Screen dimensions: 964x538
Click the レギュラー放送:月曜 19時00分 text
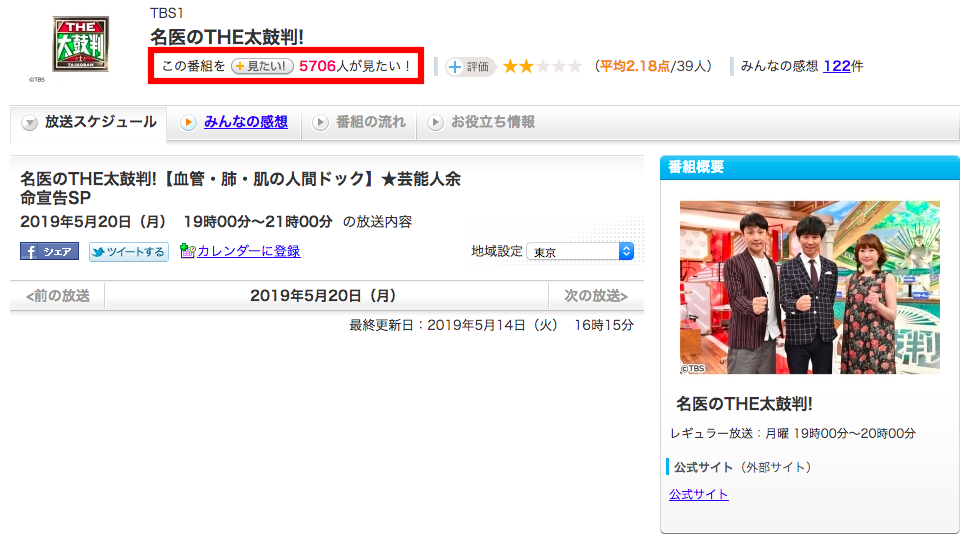(x=792, y=433)
